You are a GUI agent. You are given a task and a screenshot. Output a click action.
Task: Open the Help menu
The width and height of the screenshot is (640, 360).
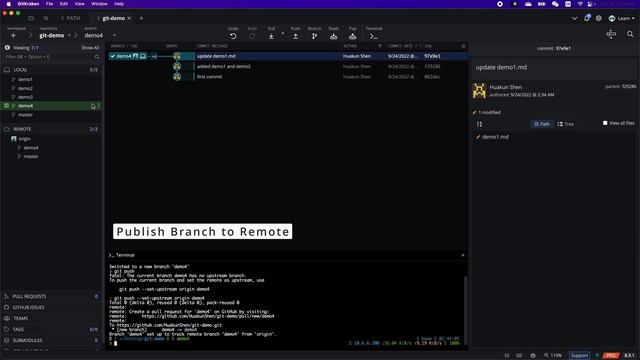point(119,4)
